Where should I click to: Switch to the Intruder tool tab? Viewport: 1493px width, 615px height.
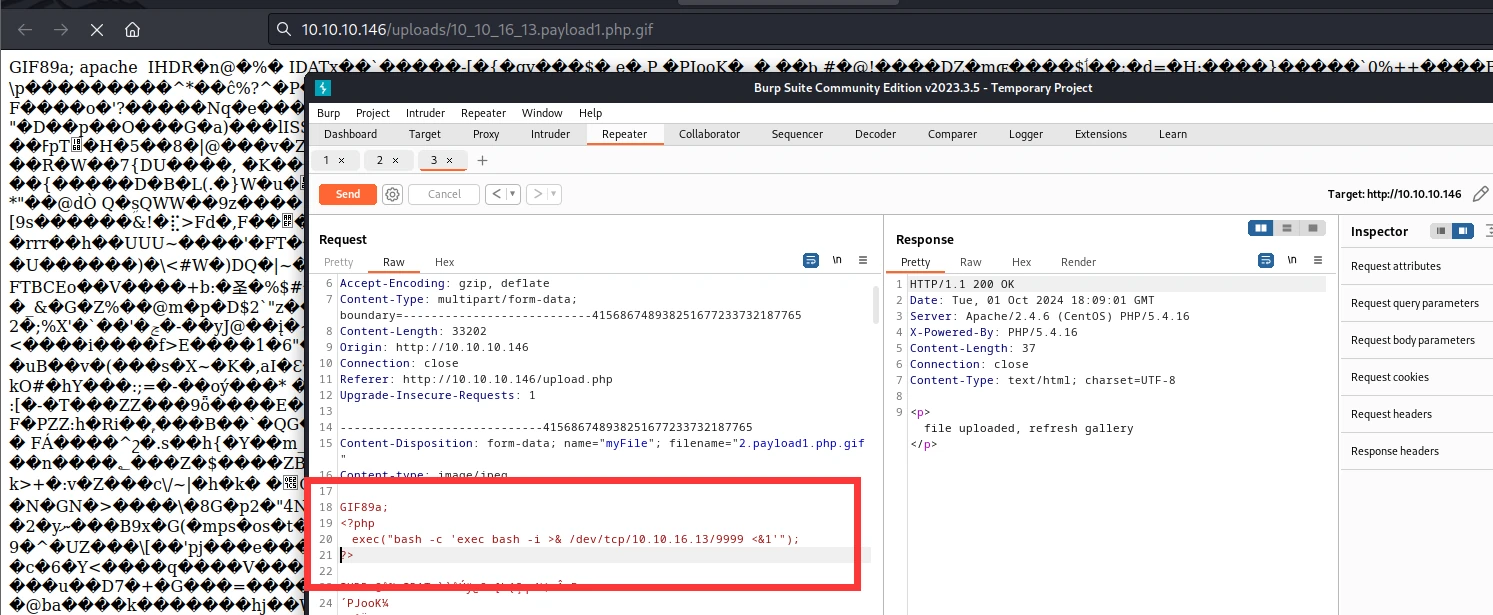[550, 134]
